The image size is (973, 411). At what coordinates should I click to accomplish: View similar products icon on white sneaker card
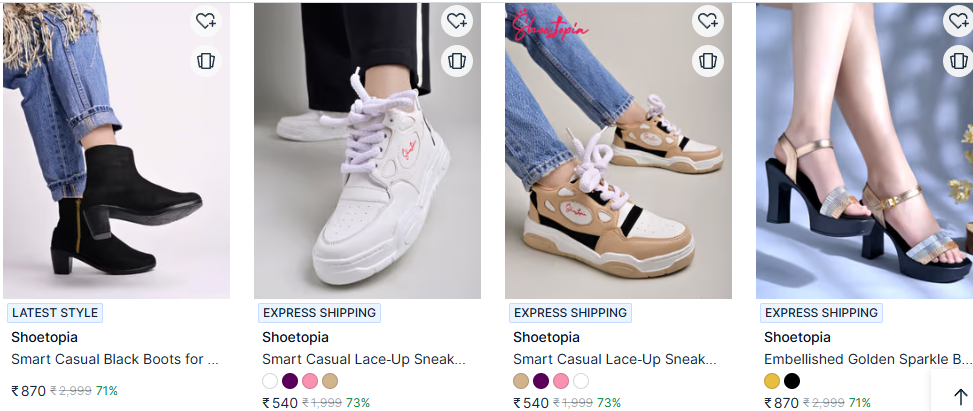(457, 61)
